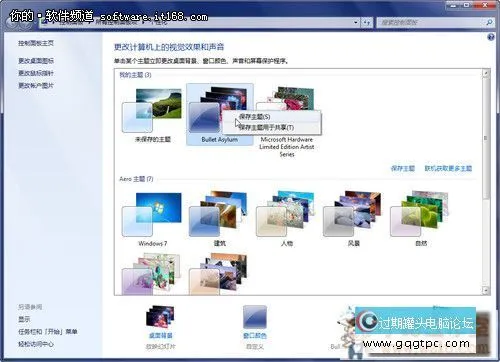Click the 更改计算机上的视觉效果和声音 heading
Screen dimensions: 500x362
pyautogui.click(x=169, y=47)
